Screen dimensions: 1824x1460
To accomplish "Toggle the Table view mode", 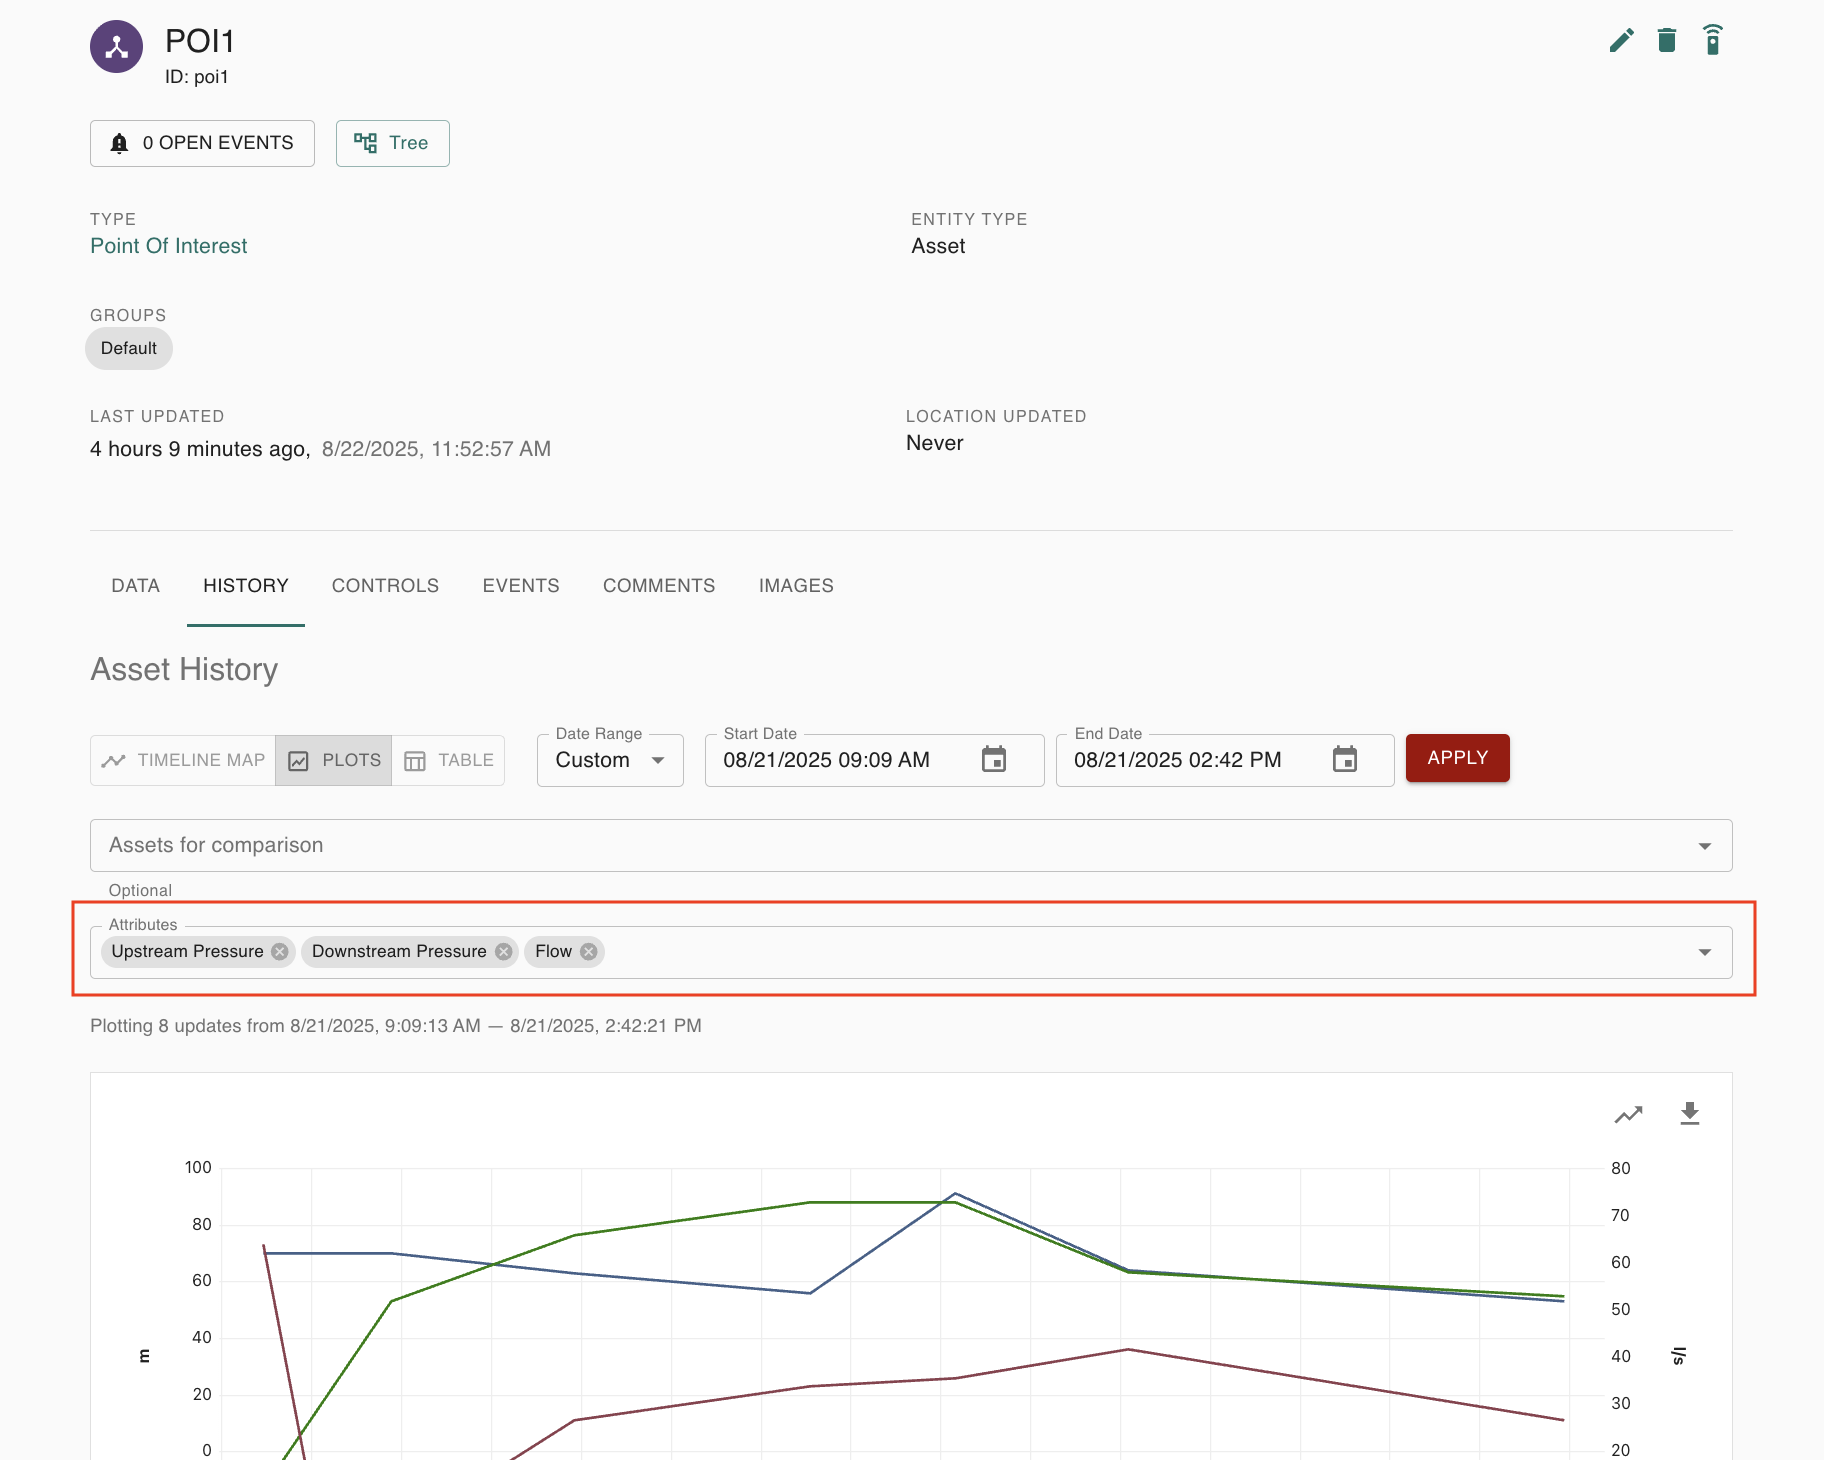I will pyautogui.click(x=448, y=760).
